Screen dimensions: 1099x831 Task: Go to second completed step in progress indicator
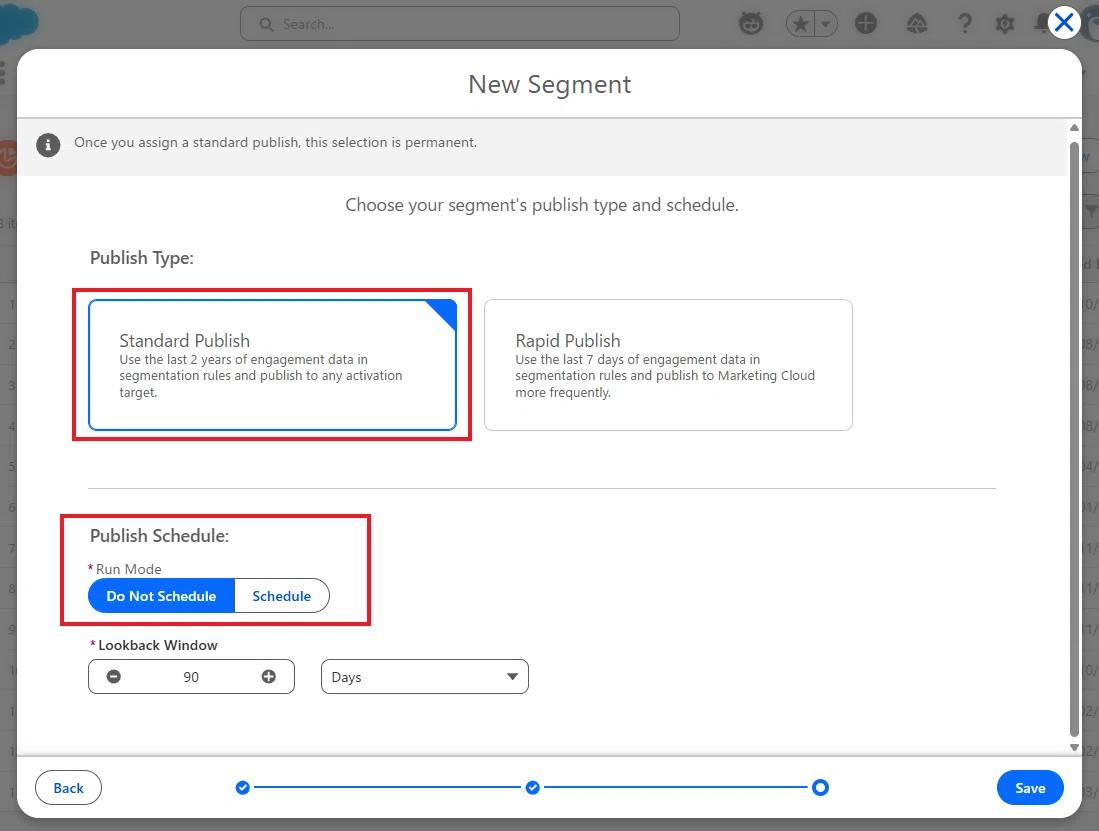pos(533,788)
